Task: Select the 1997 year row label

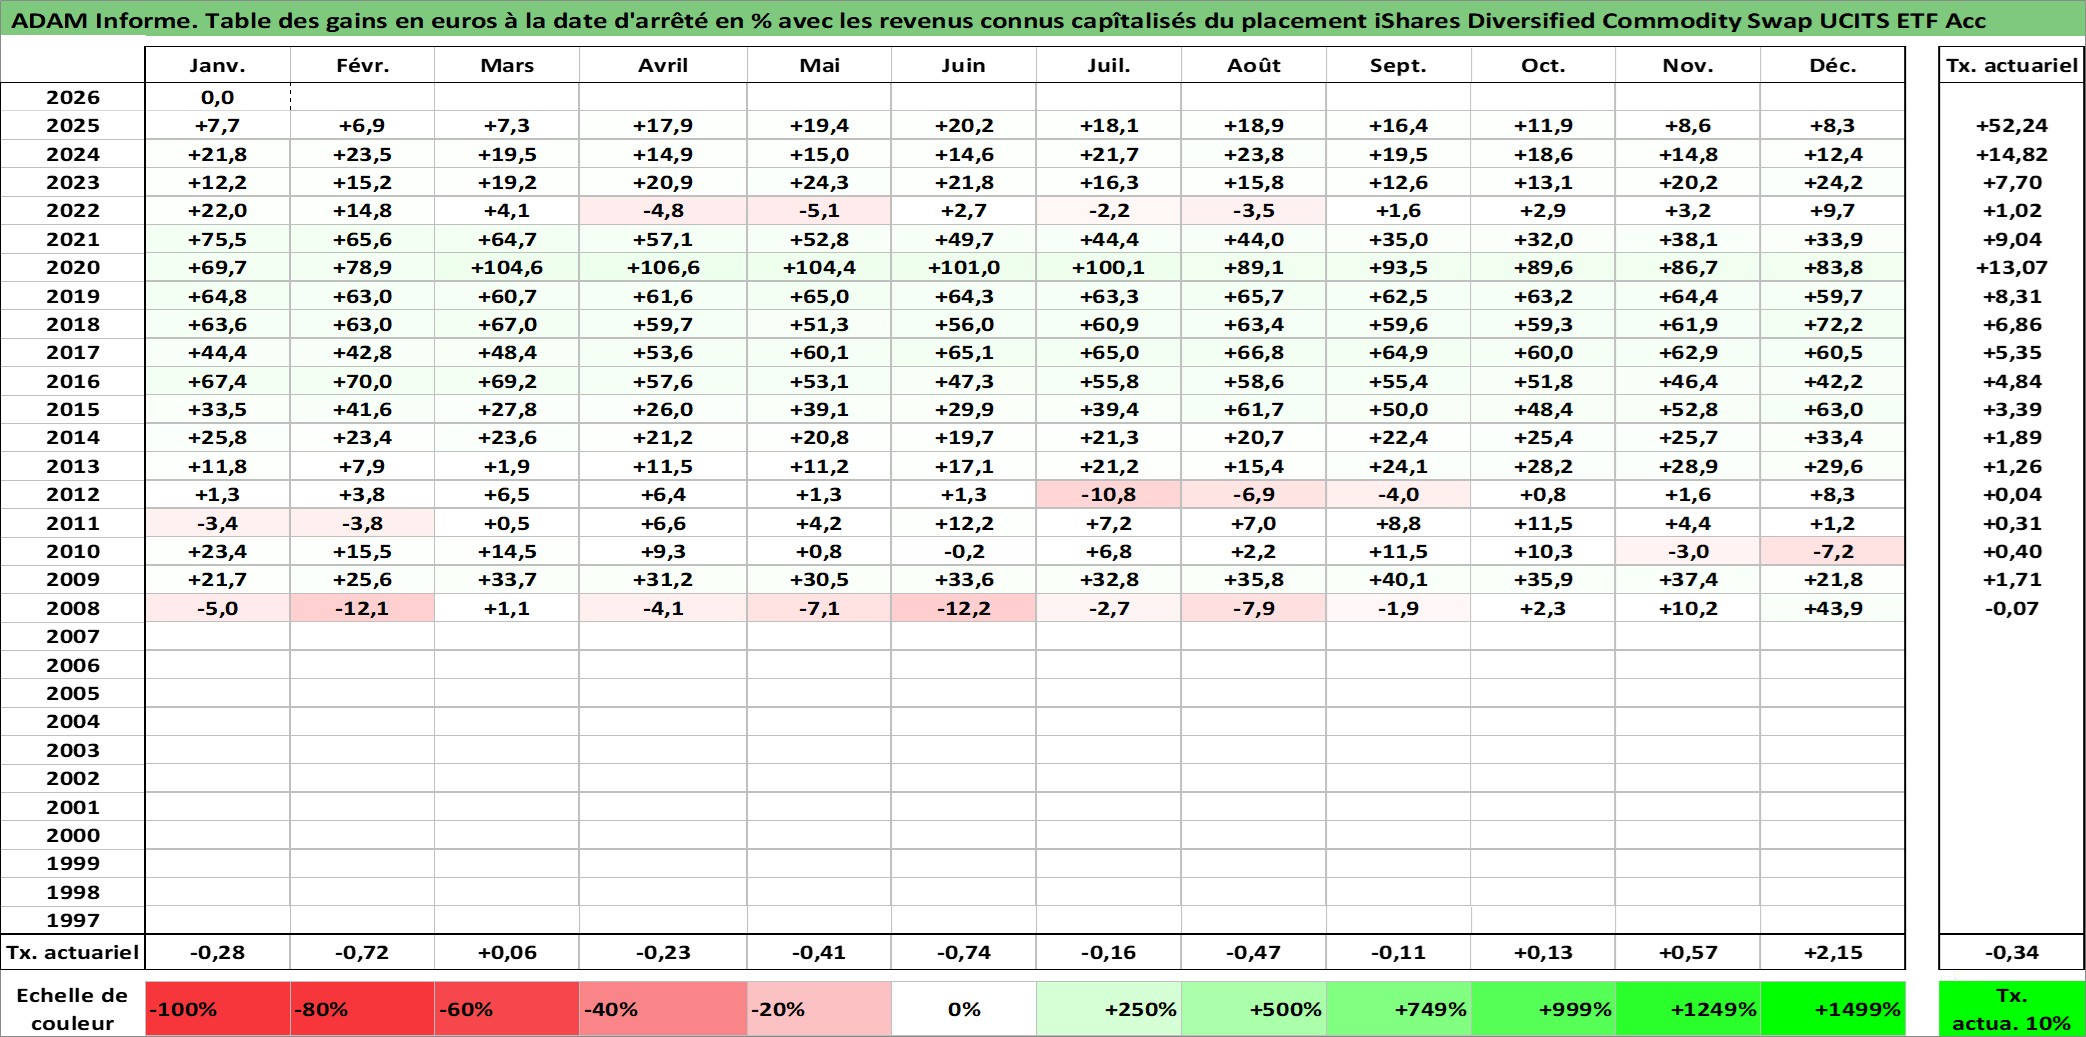Action: click(x=73, y=920)
